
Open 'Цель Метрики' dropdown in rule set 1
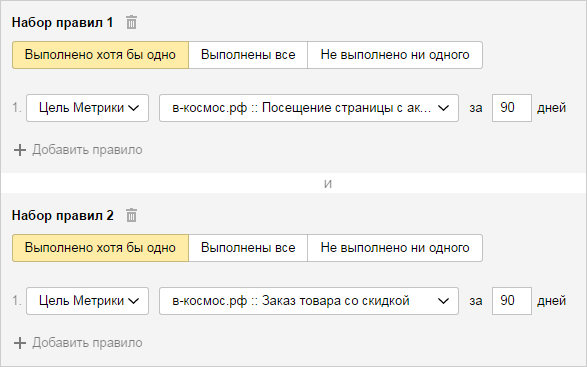point(87,108)
